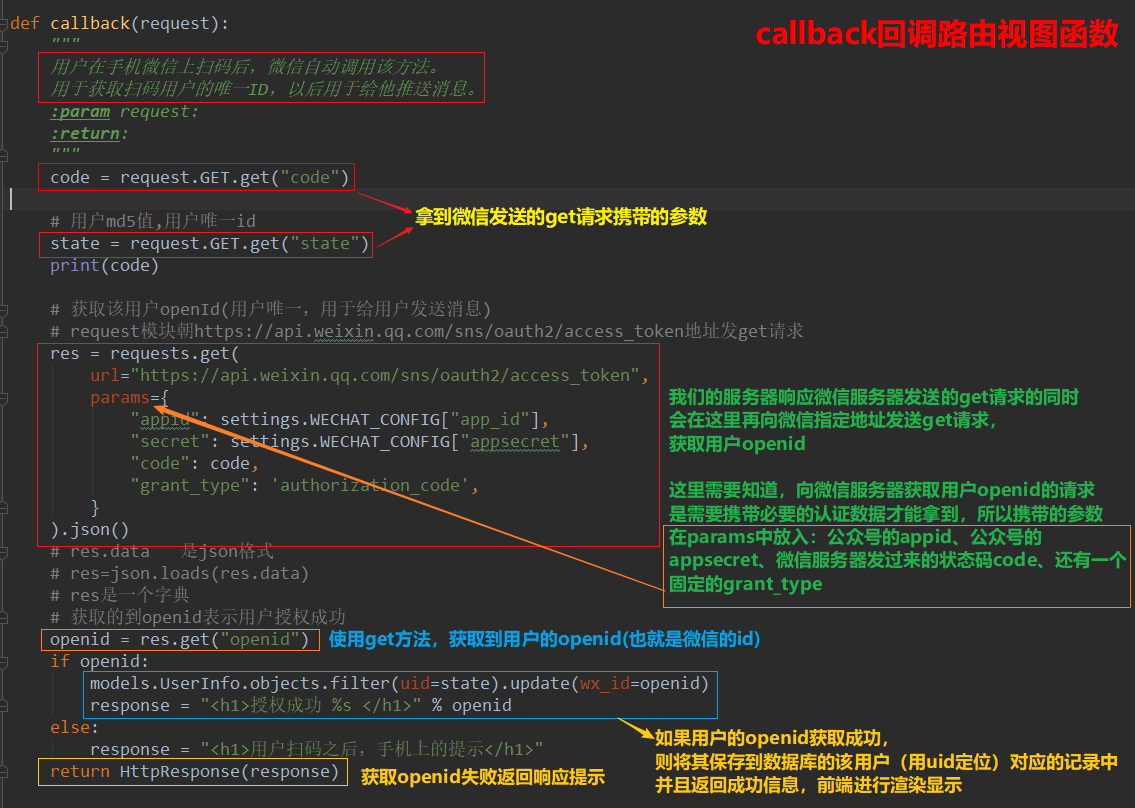
Task: Click the '"secret": settings.WECHAT_CONFIG' line
Action: click(x=360, y=442)
